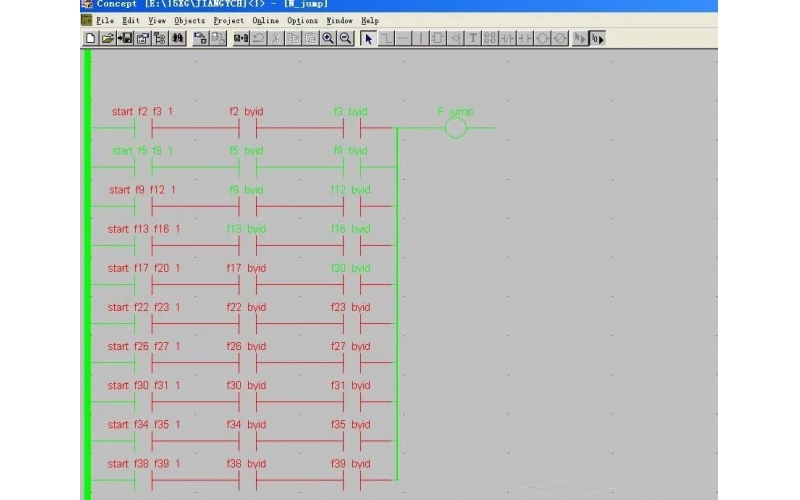Click the New file icon in toolbar

tap(90, 38)
